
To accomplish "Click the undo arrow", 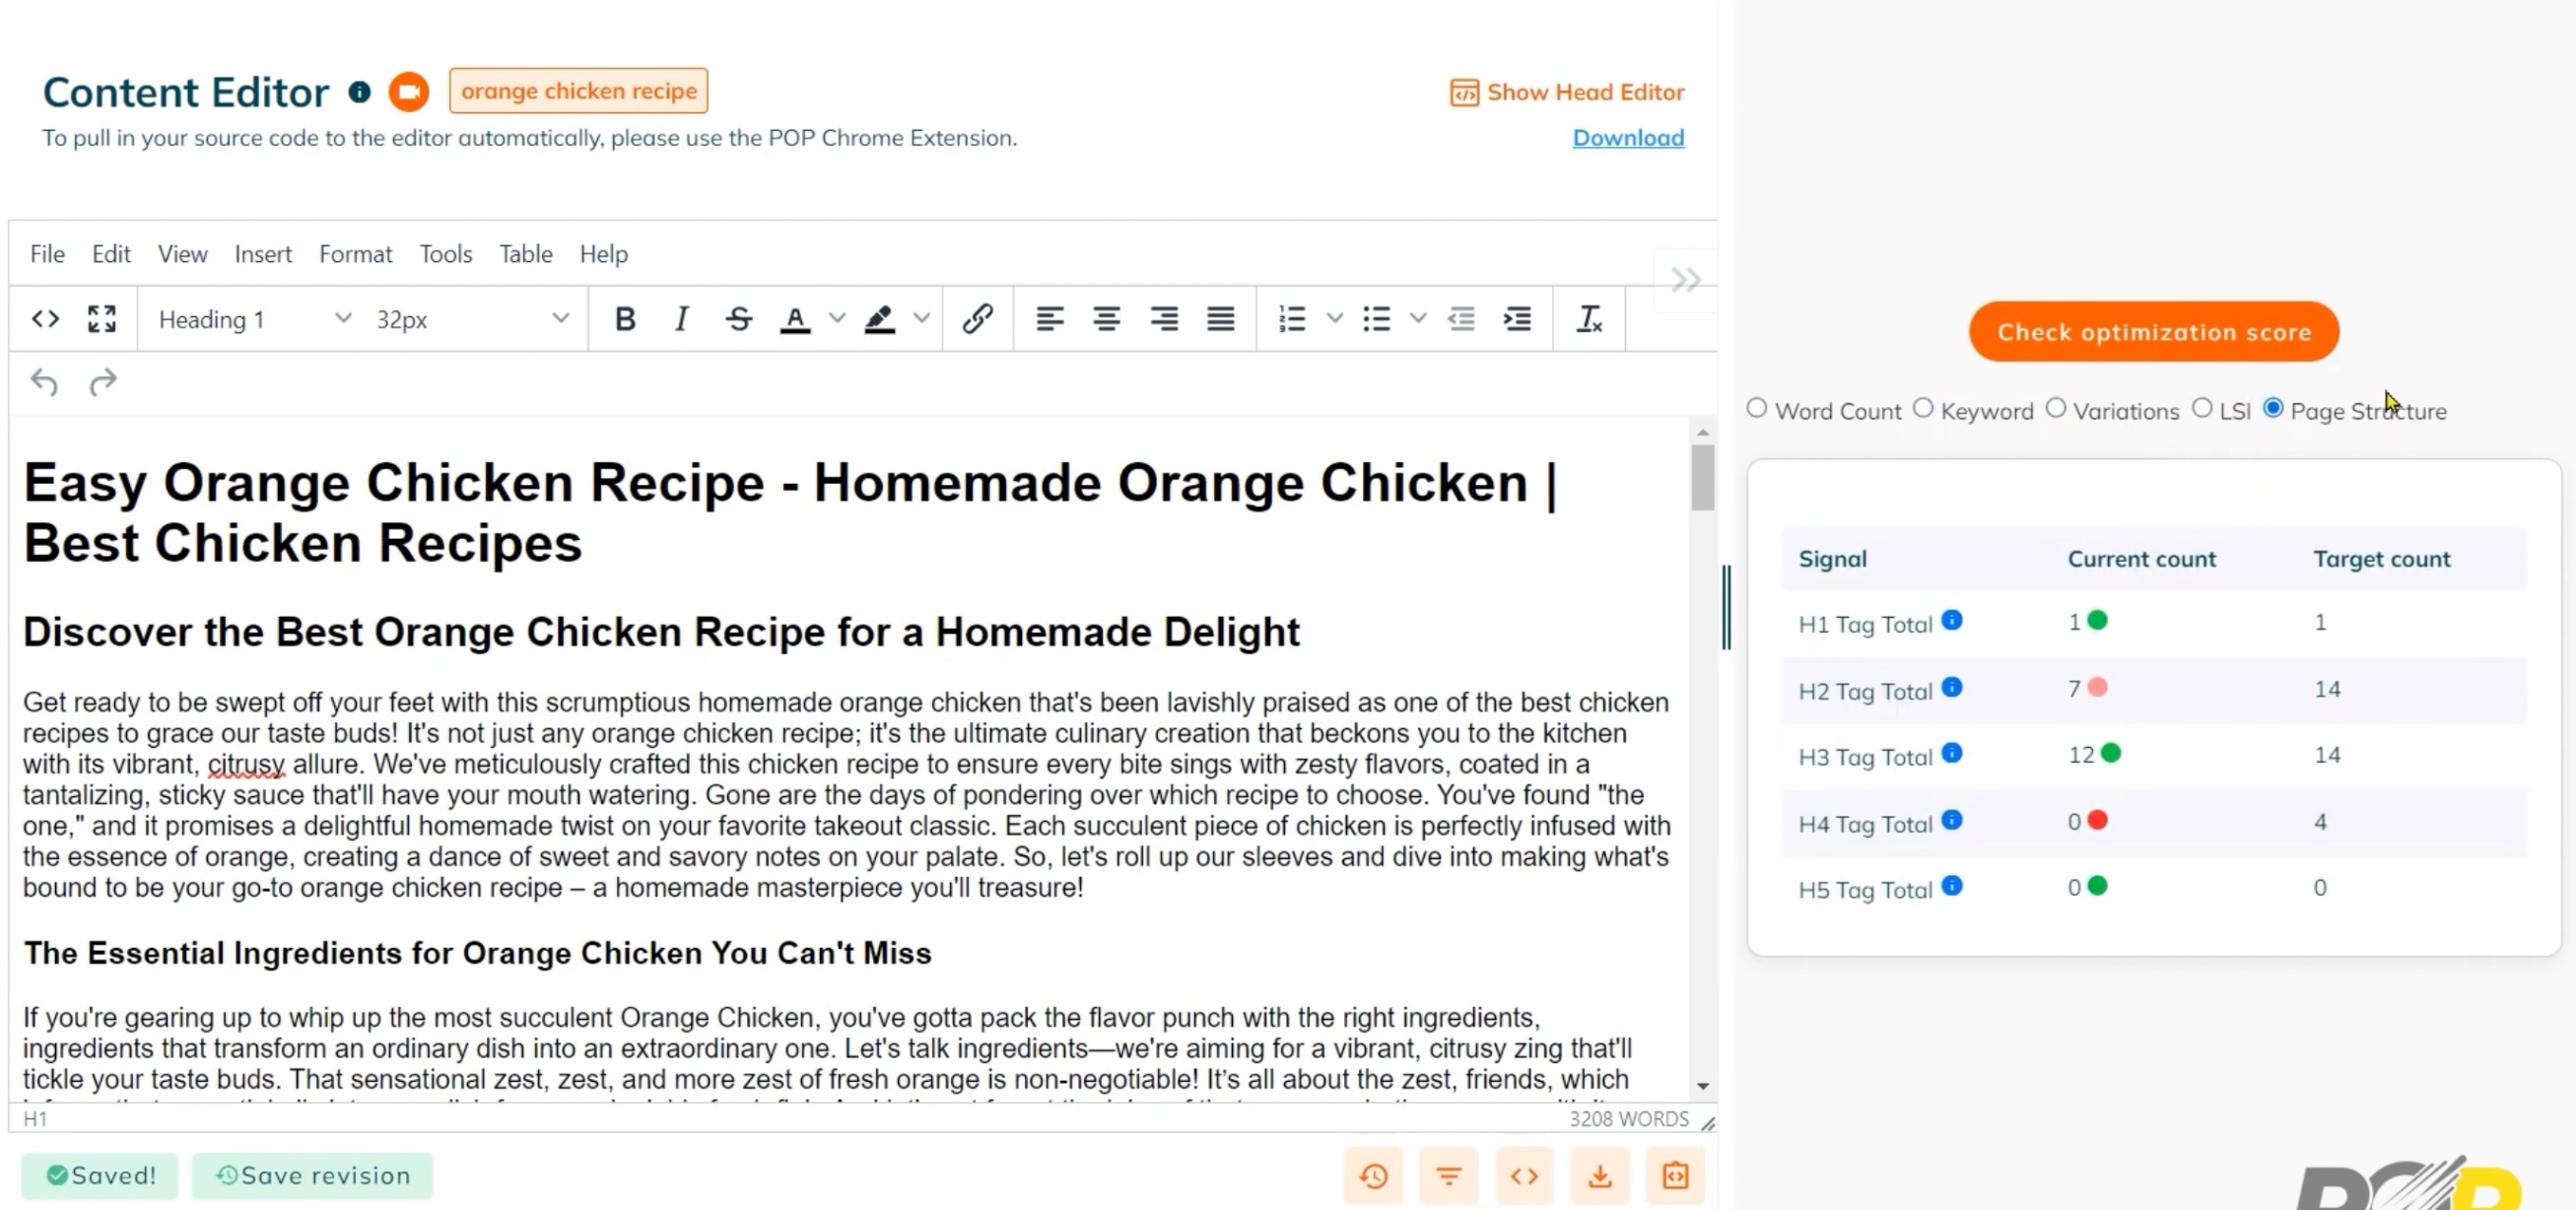I will pyautogui.click(x=44, y=382).
